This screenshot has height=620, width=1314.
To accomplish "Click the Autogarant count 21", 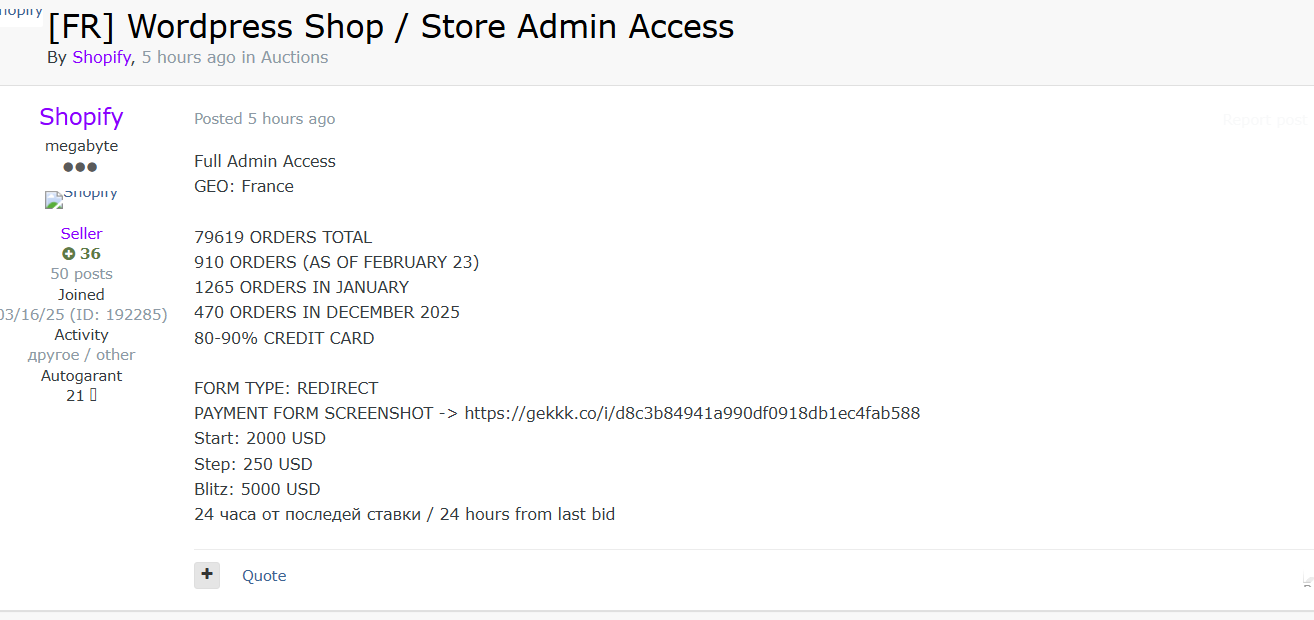I will click(75, 396).
